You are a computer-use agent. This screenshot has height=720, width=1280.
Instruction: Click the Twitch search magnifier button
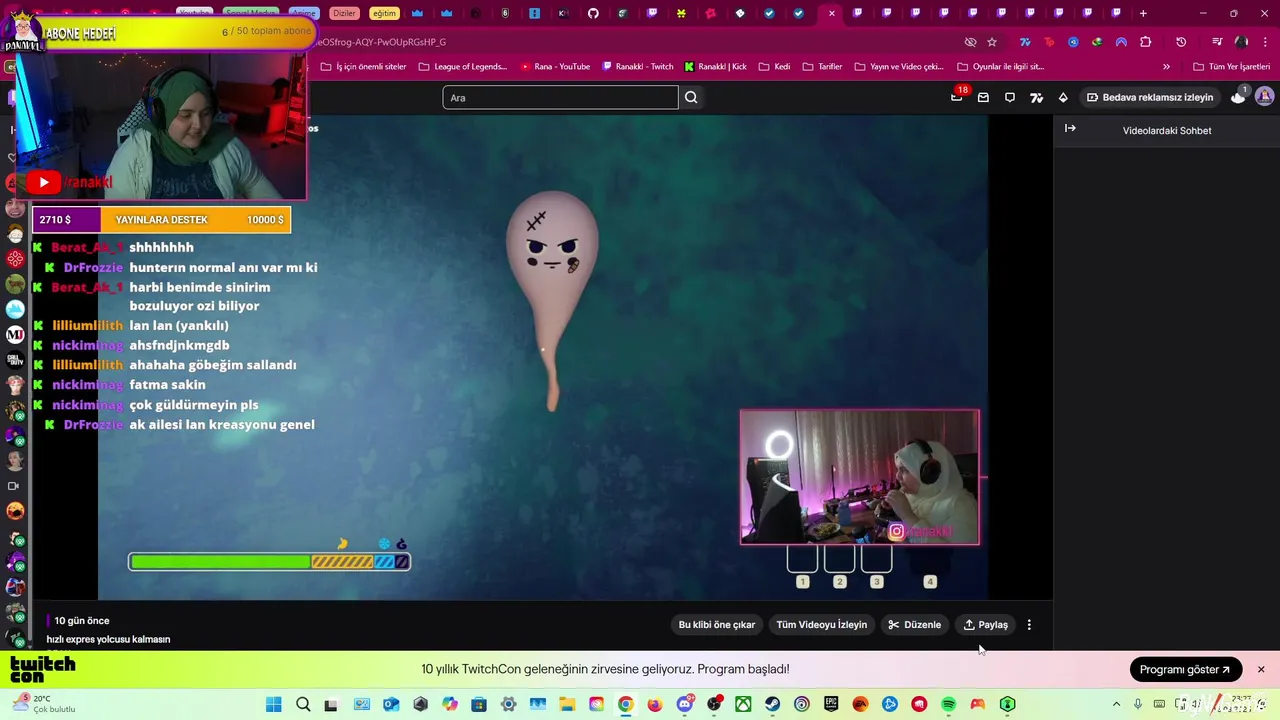(691, 97)
